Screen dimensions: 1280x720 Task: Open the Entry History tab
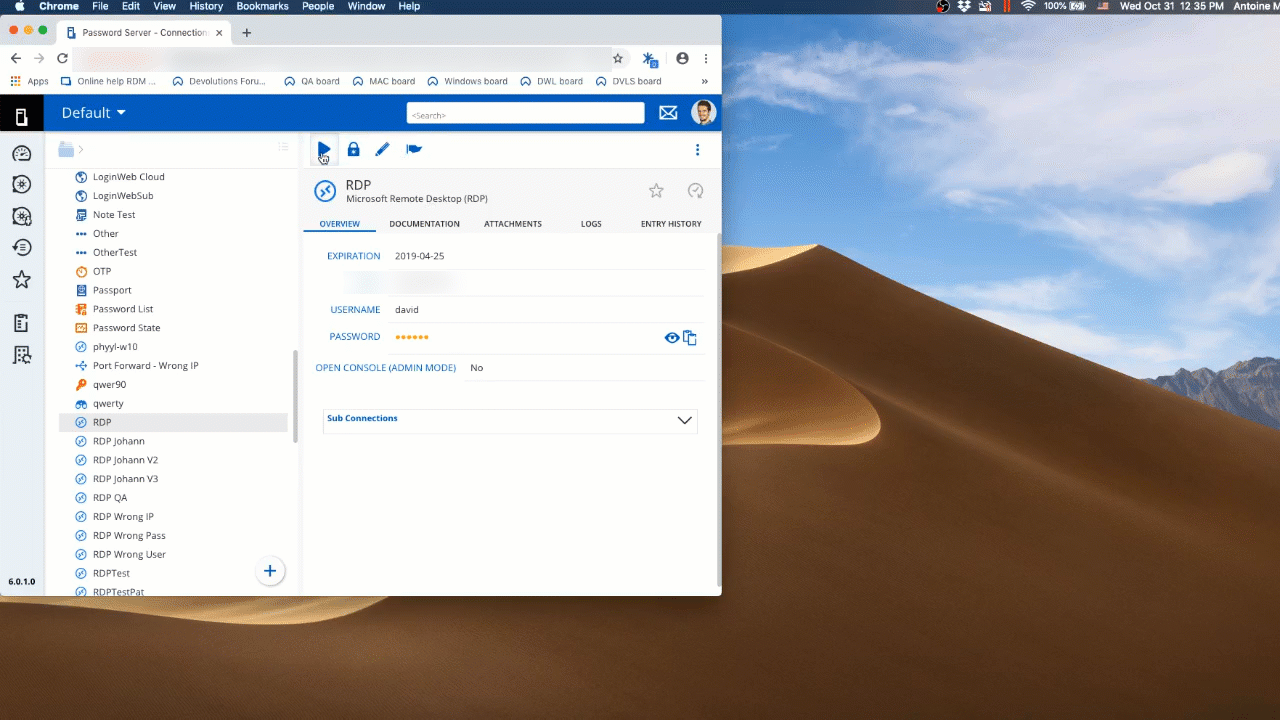tap(670, 224)
